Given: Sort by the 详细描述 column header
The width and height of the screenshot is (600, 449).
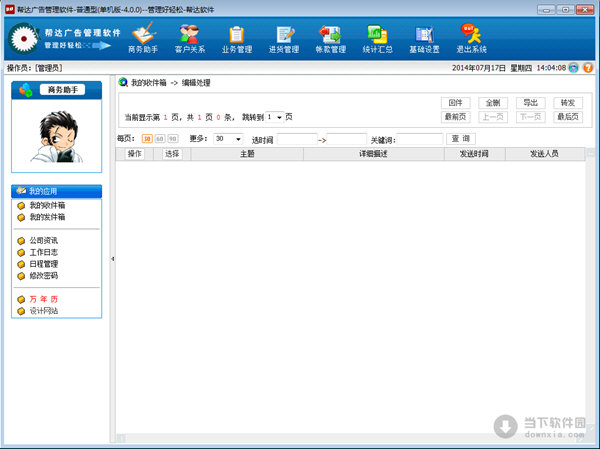Looking at the screenshot, I should point(373,154).
